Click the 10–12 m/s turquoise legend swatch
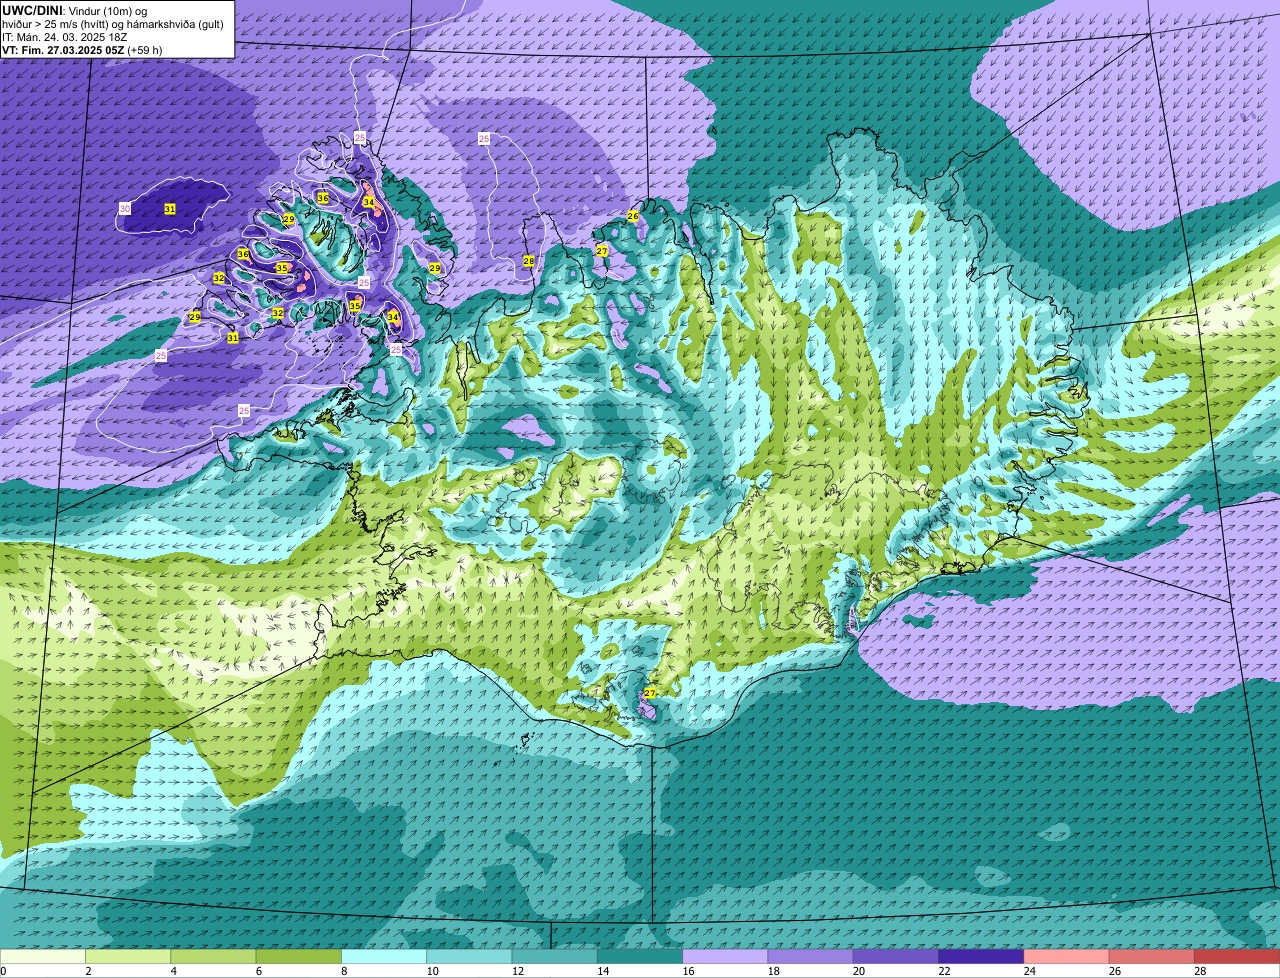Image resolution: width=1280 pixels, height=978 pixels. click(469, 956)
